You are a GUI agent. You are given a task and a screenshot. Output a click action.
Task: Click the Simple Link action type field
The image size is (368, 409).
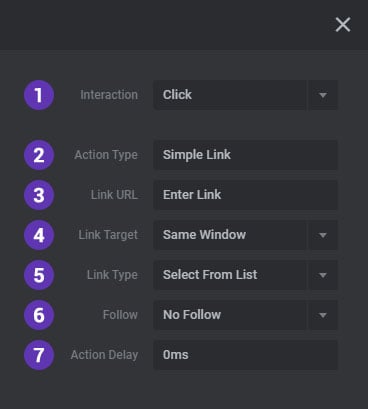(x=245, y=155)
